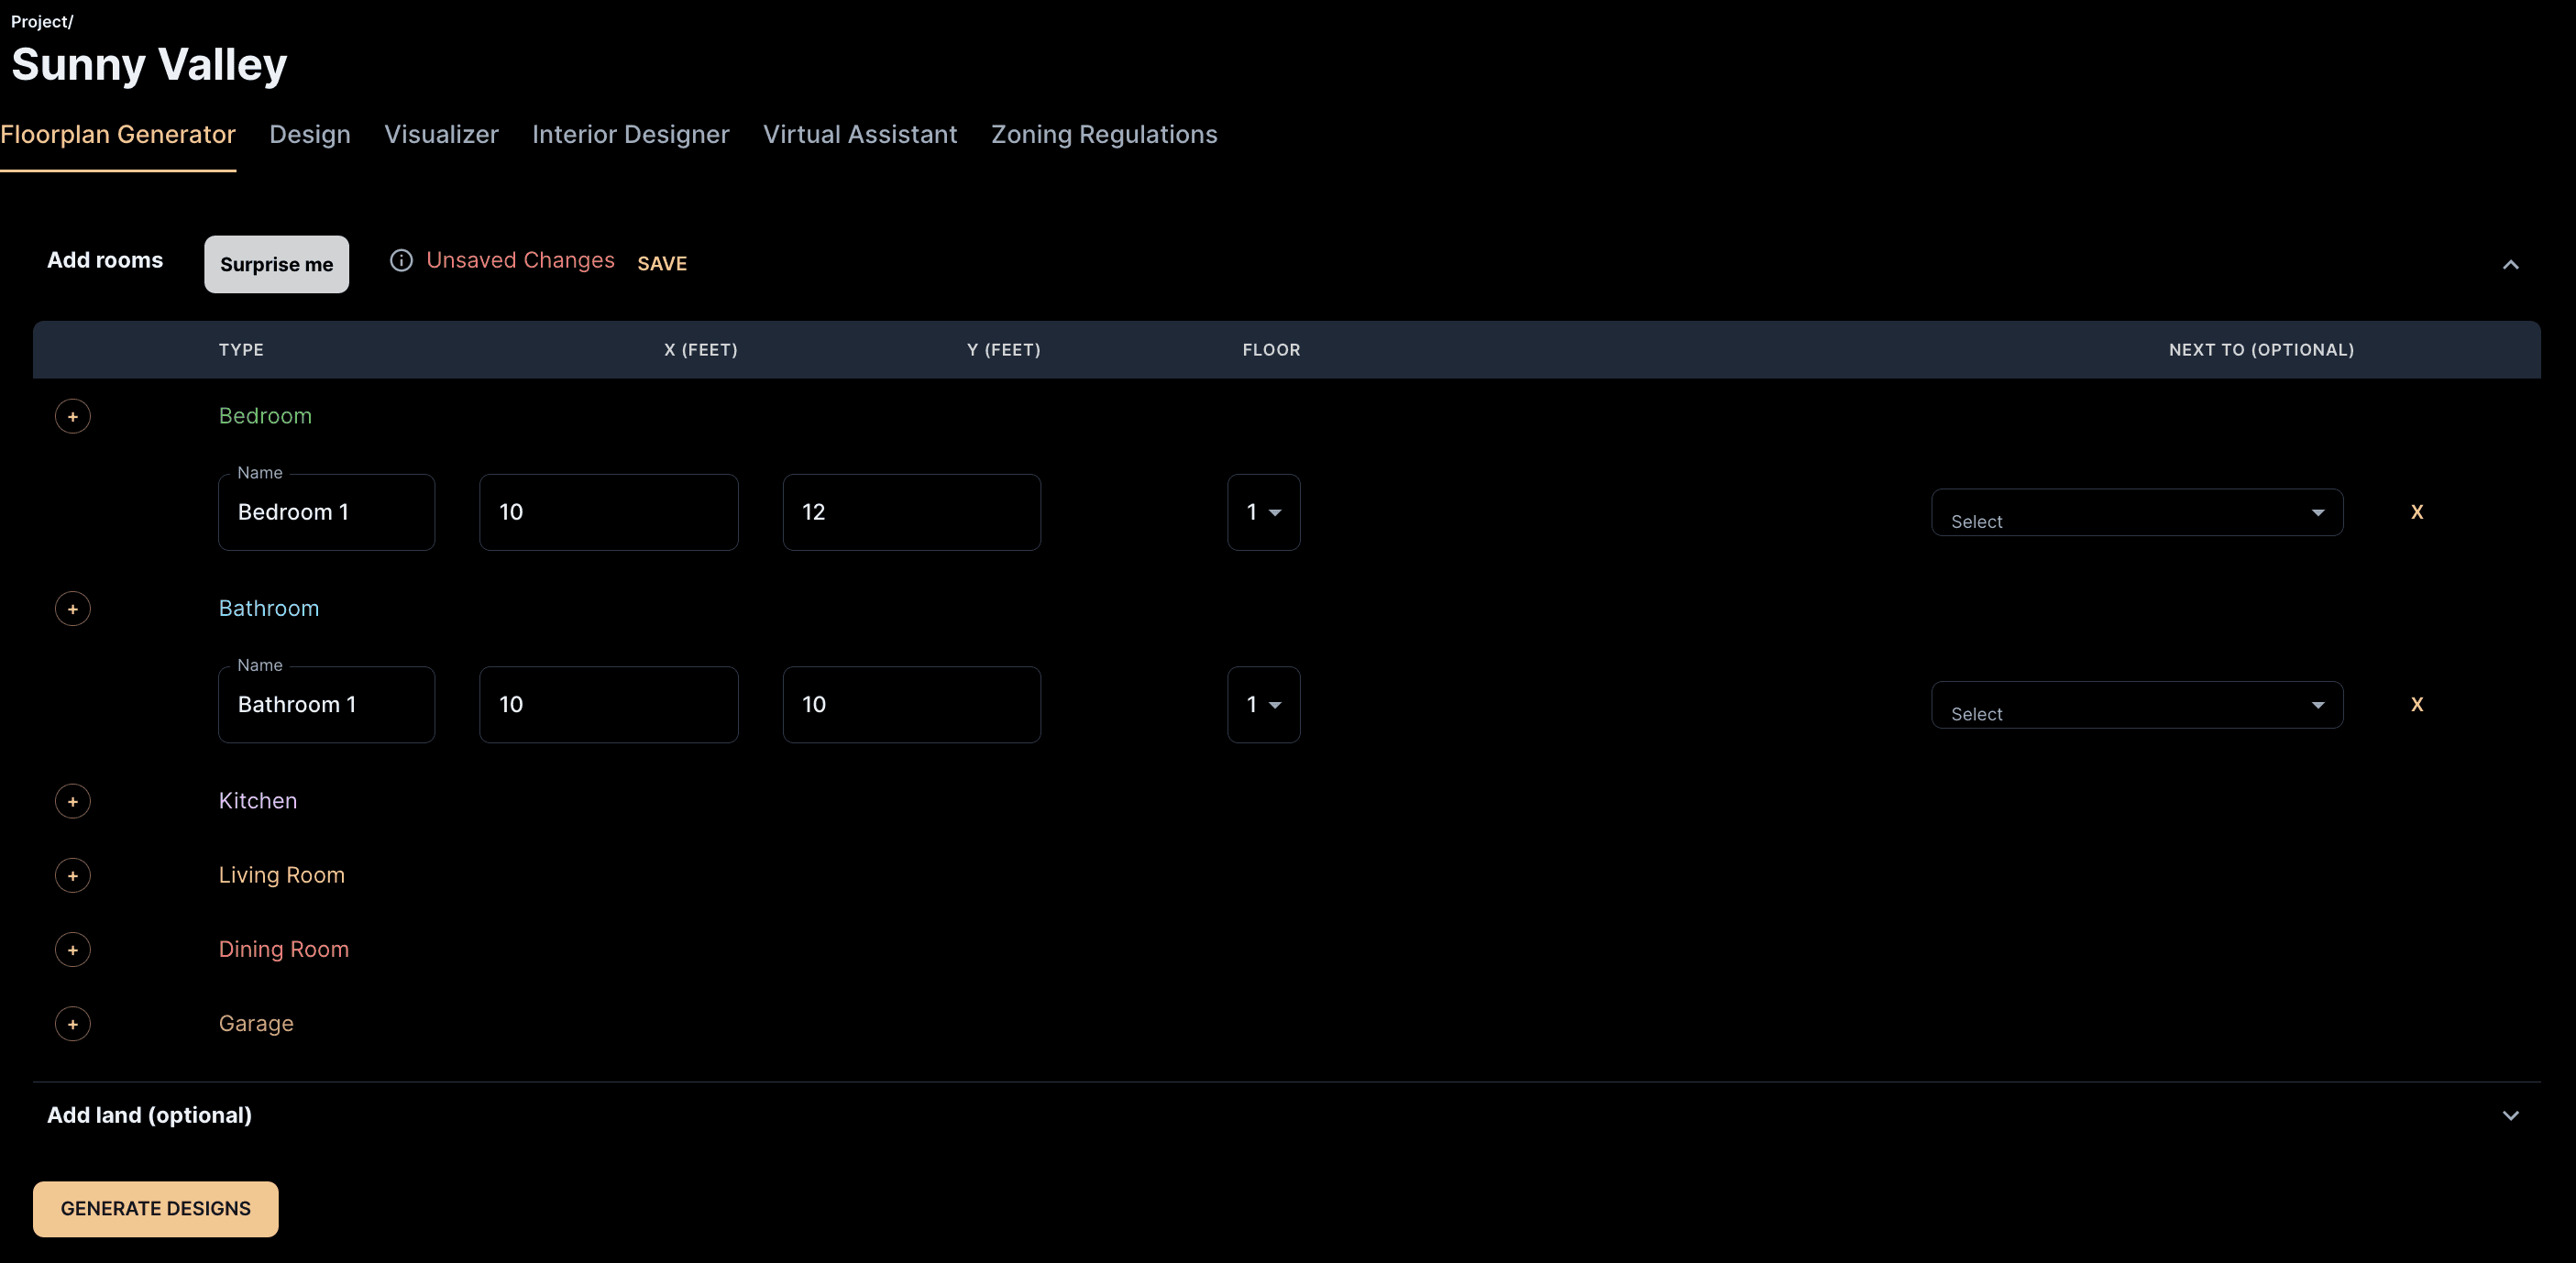The height and width of the screenshot is (1263, 2576).
Task: Open floor dropdown for Bathroom 1
Action: tap(1263, 705)
